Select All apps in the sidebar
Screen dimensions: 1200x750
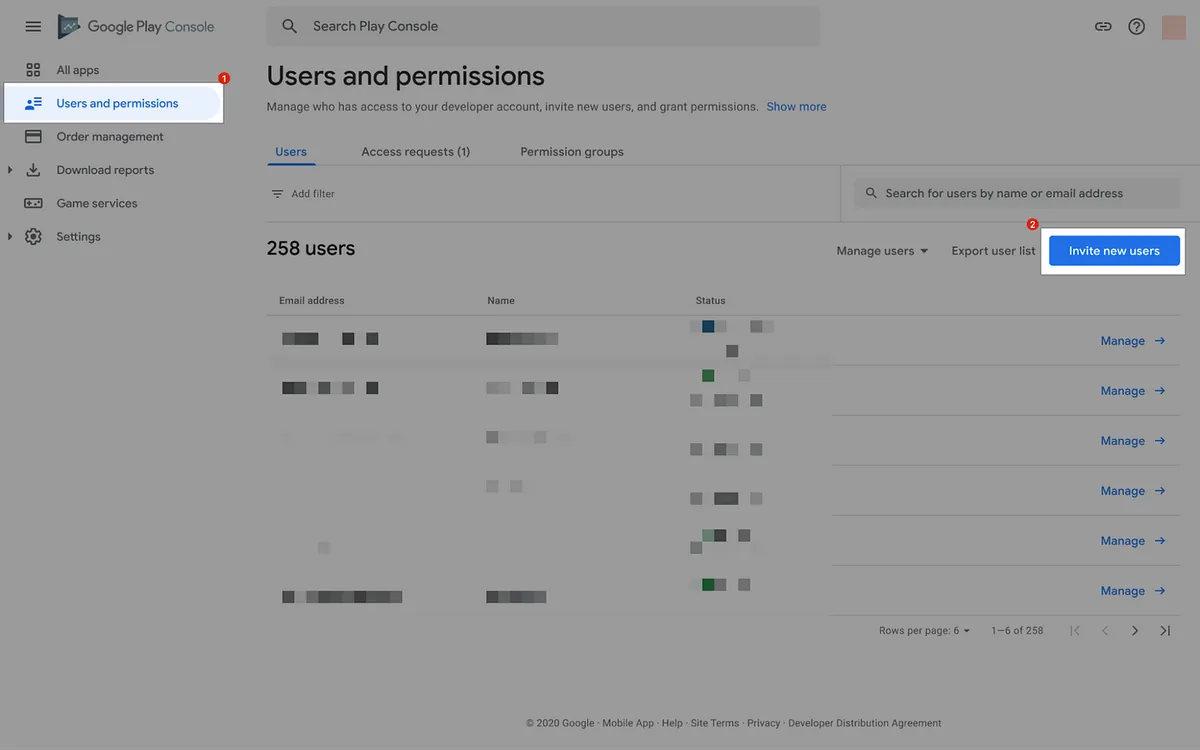pos(77,70)
